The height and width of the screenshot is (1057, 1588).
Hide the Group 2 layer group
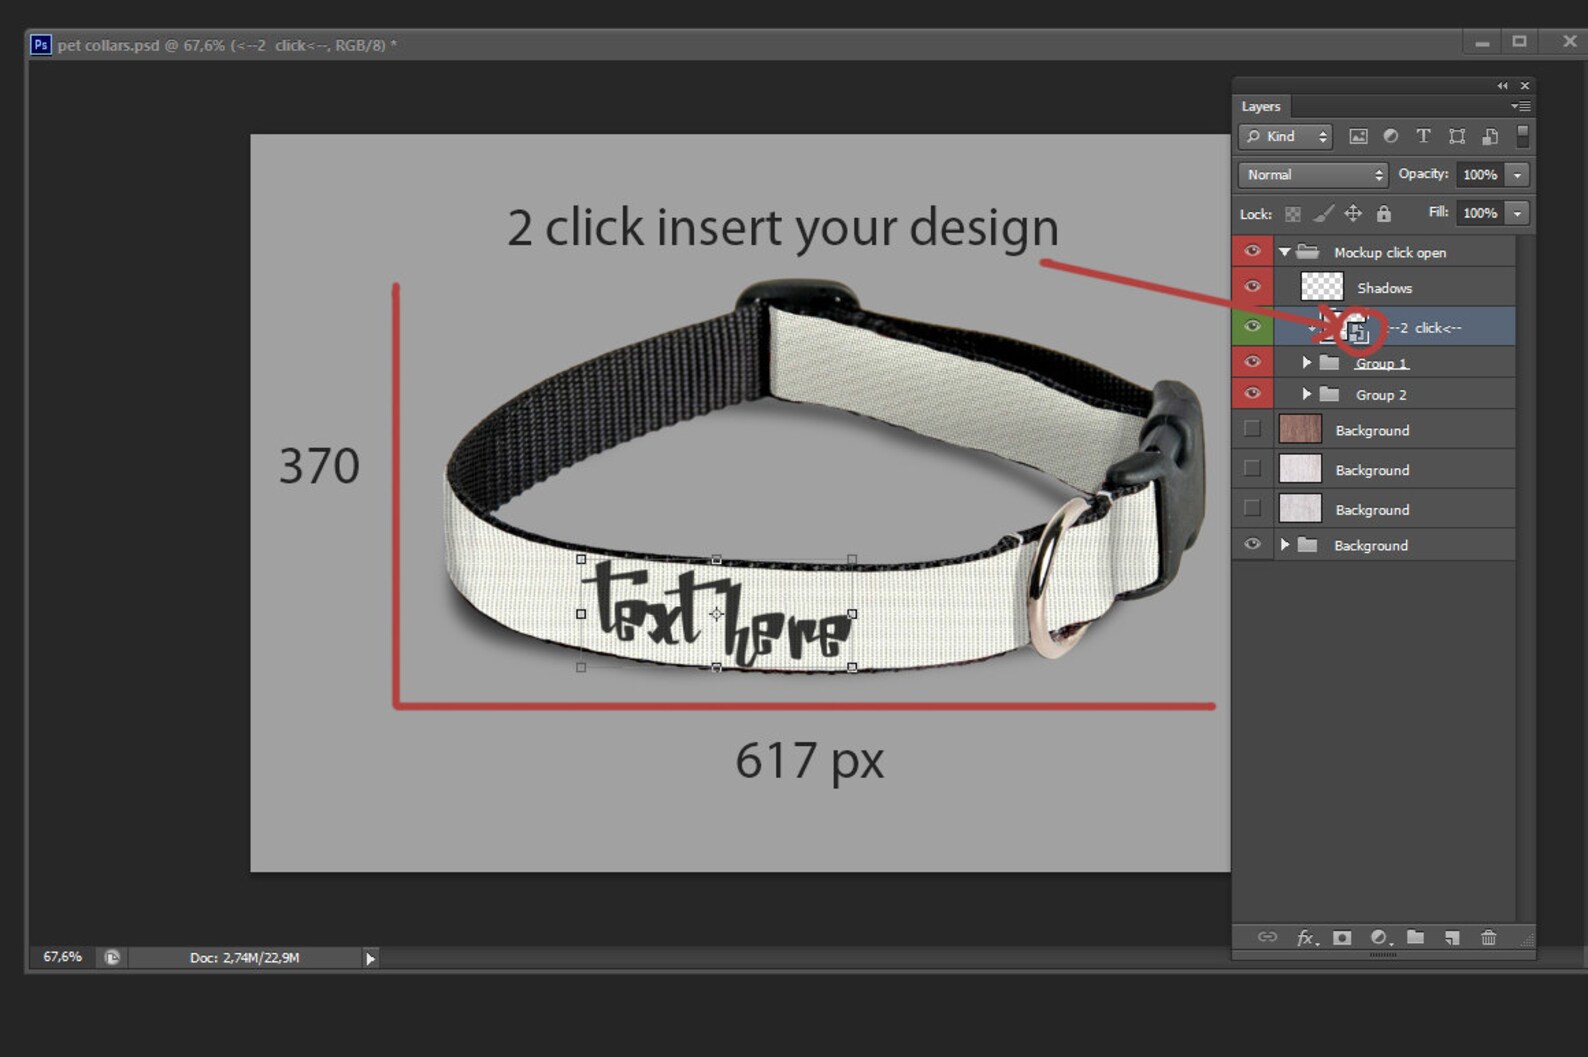[x=1252, y=394]
